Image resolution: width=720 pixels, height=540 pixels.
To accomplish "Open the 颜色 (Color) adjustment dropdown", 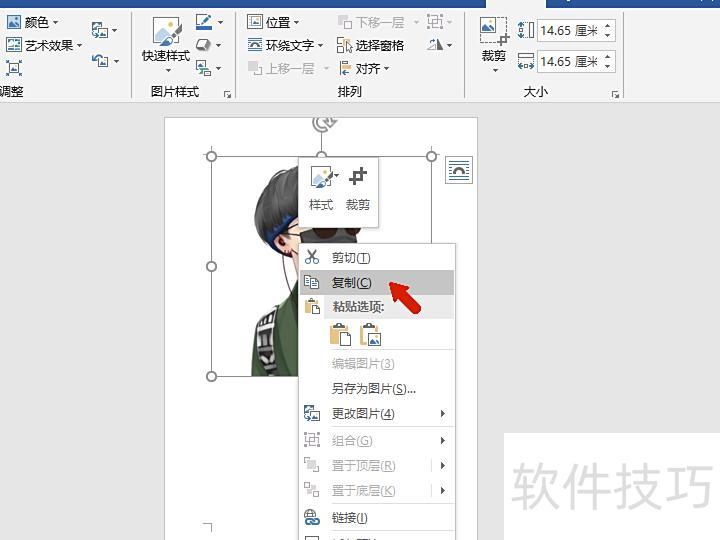I will (33, 22).
